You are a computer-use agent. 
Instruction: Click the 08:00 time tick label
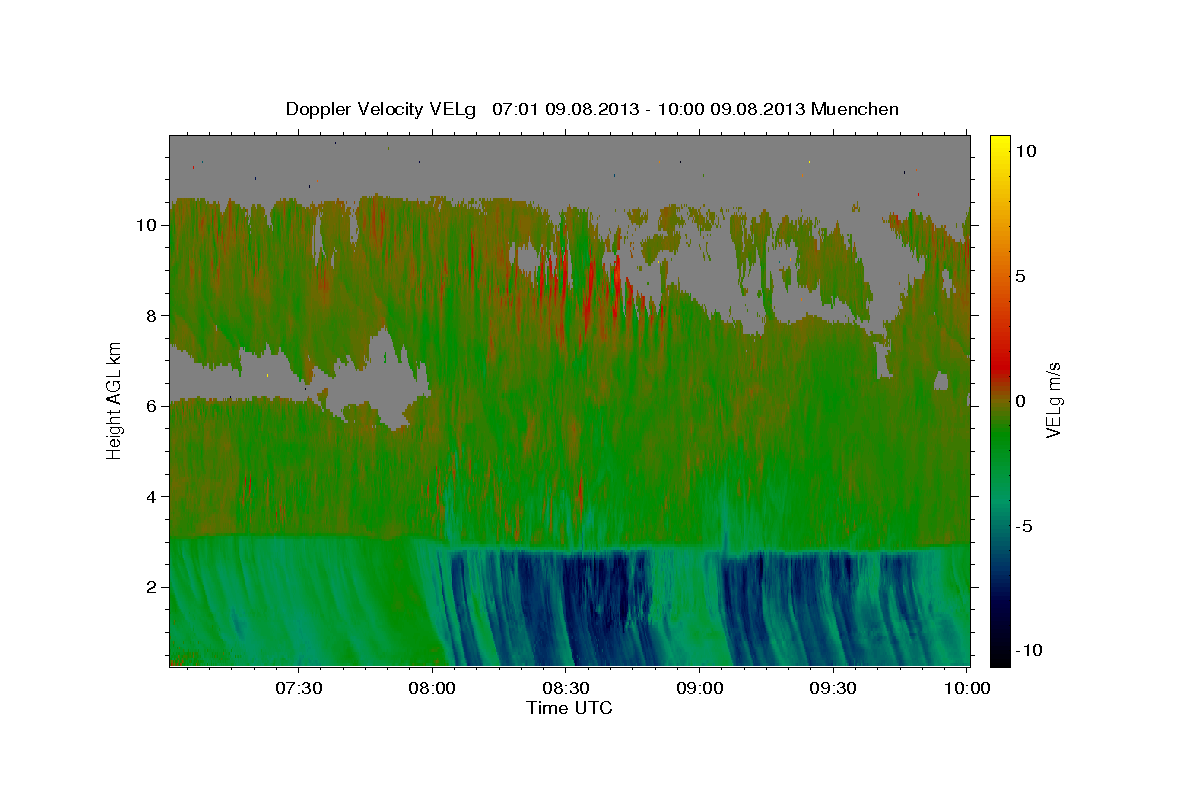(433, 688)
